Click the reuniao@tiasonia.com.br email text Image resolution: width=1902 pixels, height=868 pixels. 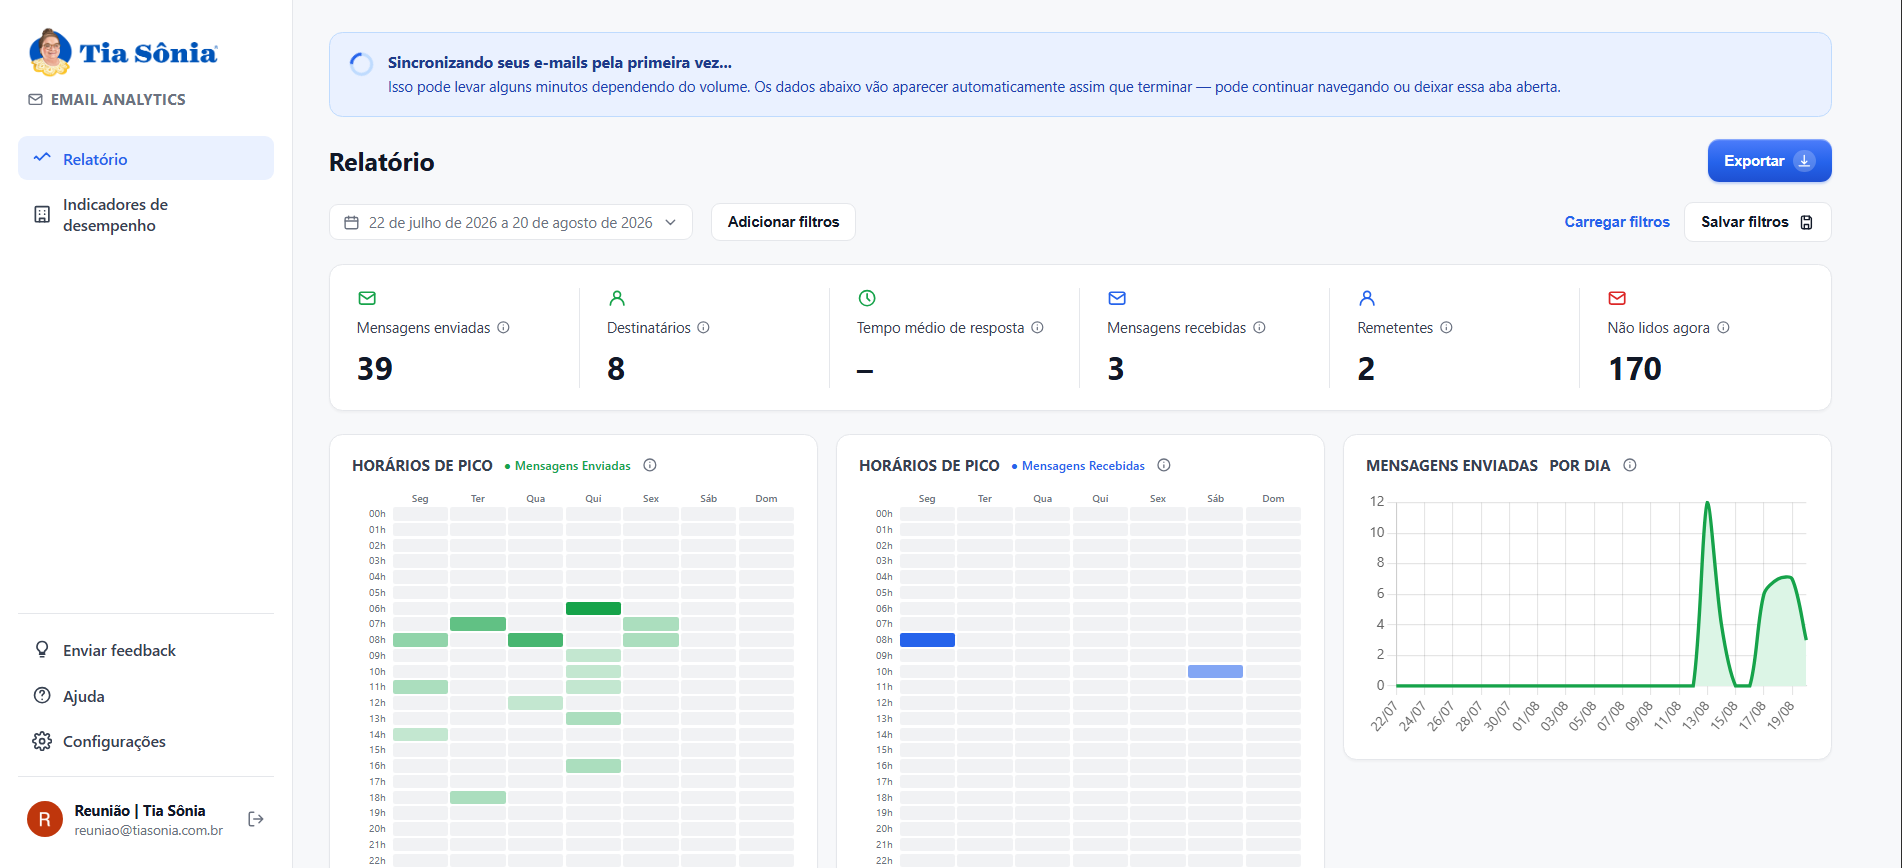click(x=148, y=831)
